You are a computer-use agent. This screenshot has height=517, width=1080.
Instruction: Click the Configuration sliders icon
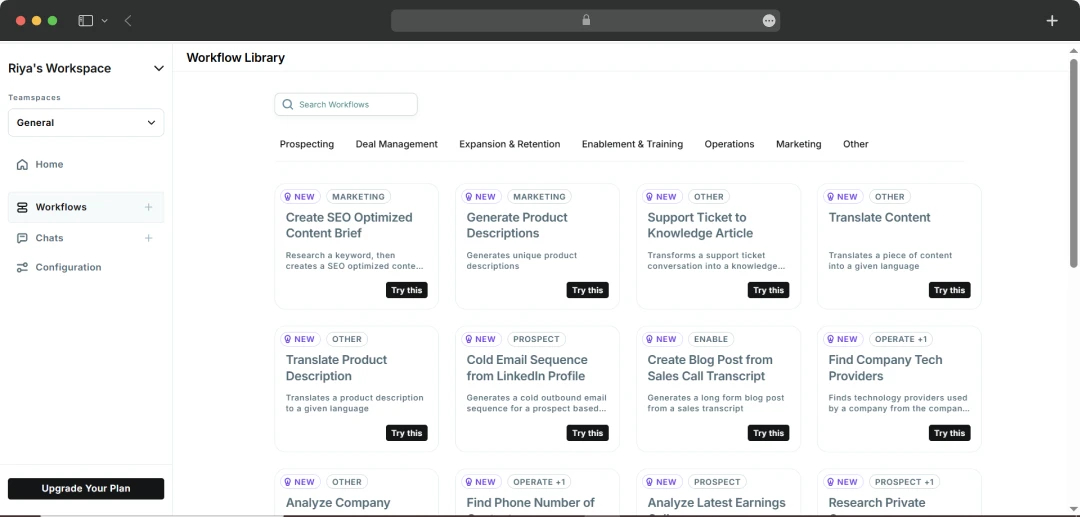click(x=23, y=268)
